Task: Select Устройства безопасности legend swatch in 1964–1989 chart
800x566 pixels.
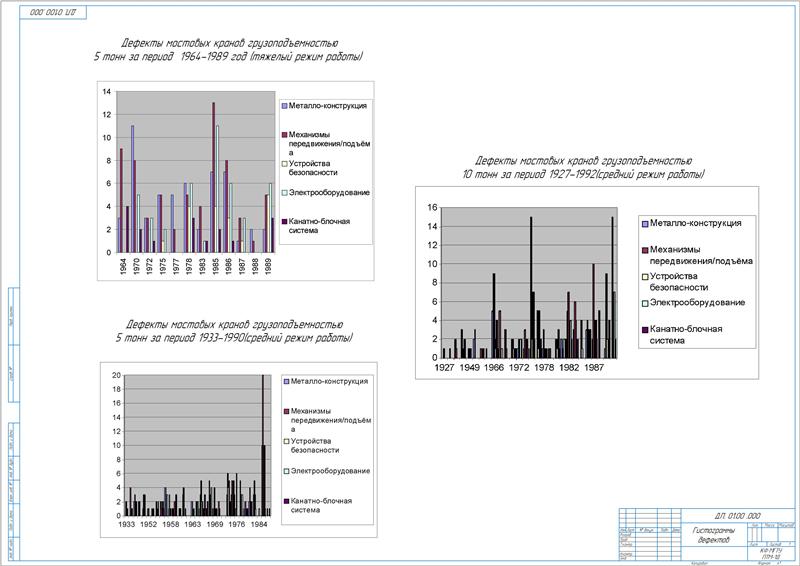Action: pos(284,164)
